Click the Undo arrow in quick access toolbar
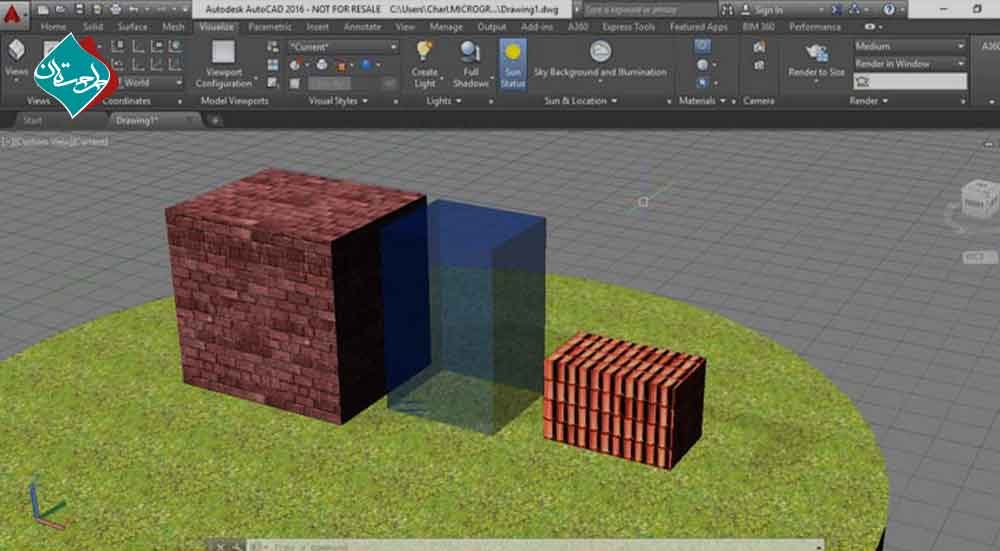Image resolution: width=1000 pixels, height=551 pixels. coord(133,10)
